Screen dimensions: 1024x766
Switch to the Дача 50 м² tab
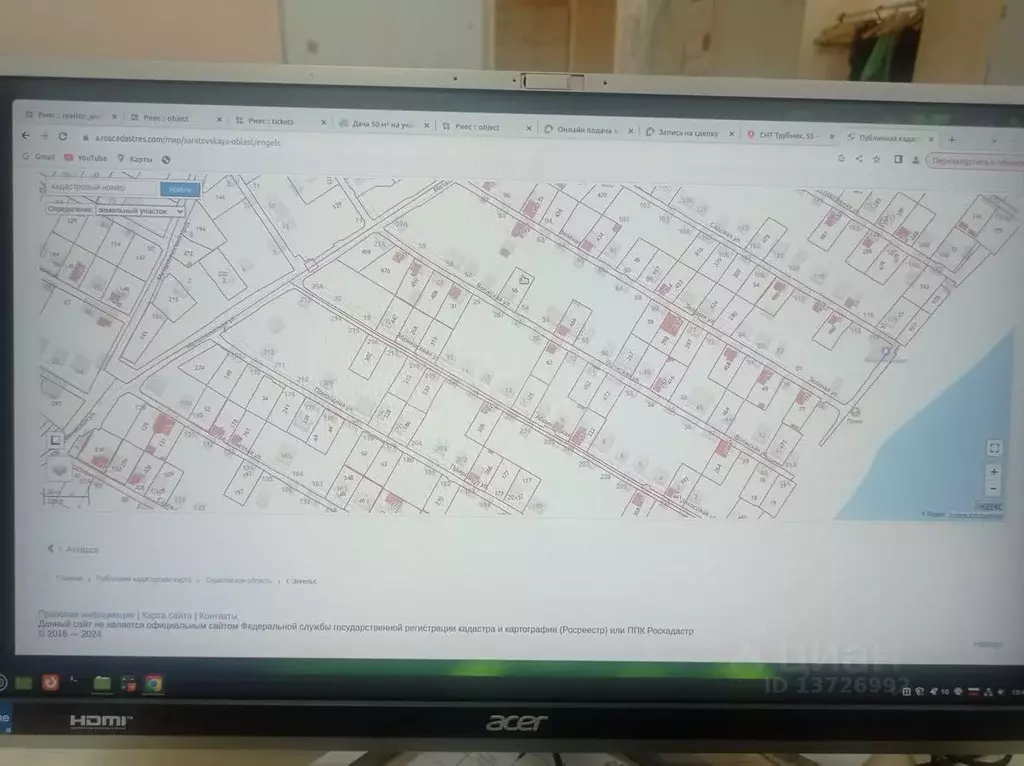click(380, 125)
